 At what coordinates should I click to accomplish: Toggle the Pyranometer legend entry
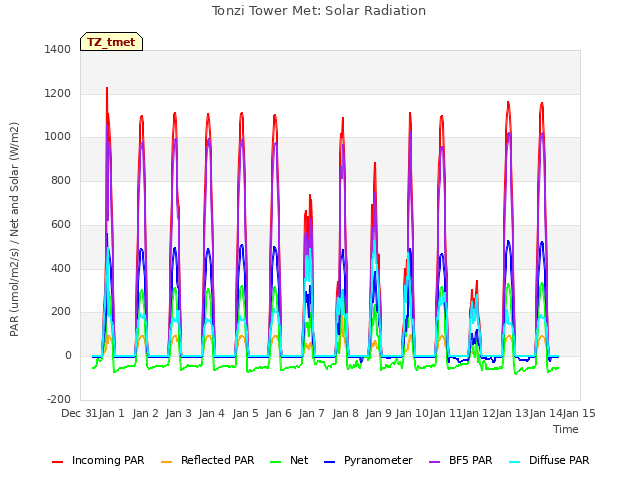369,460
